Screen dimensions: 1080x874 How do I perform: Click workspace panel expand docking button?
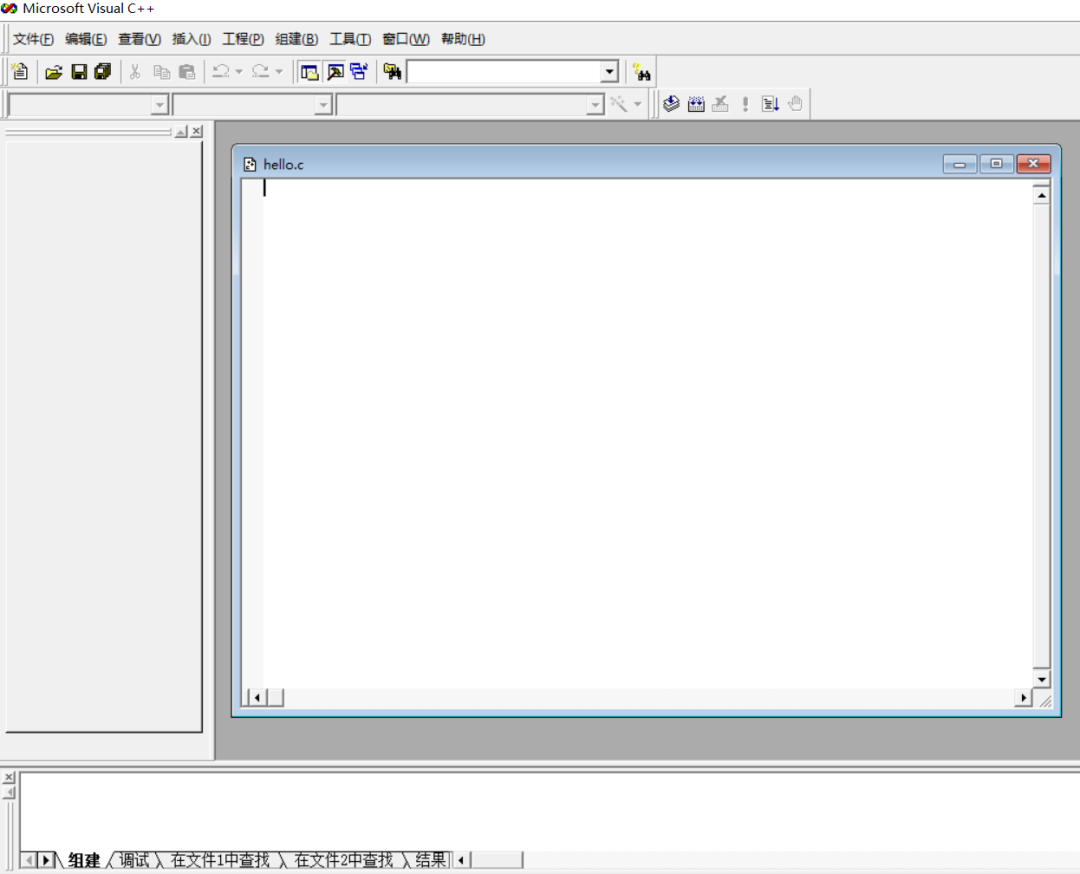[x=181, y=132]
